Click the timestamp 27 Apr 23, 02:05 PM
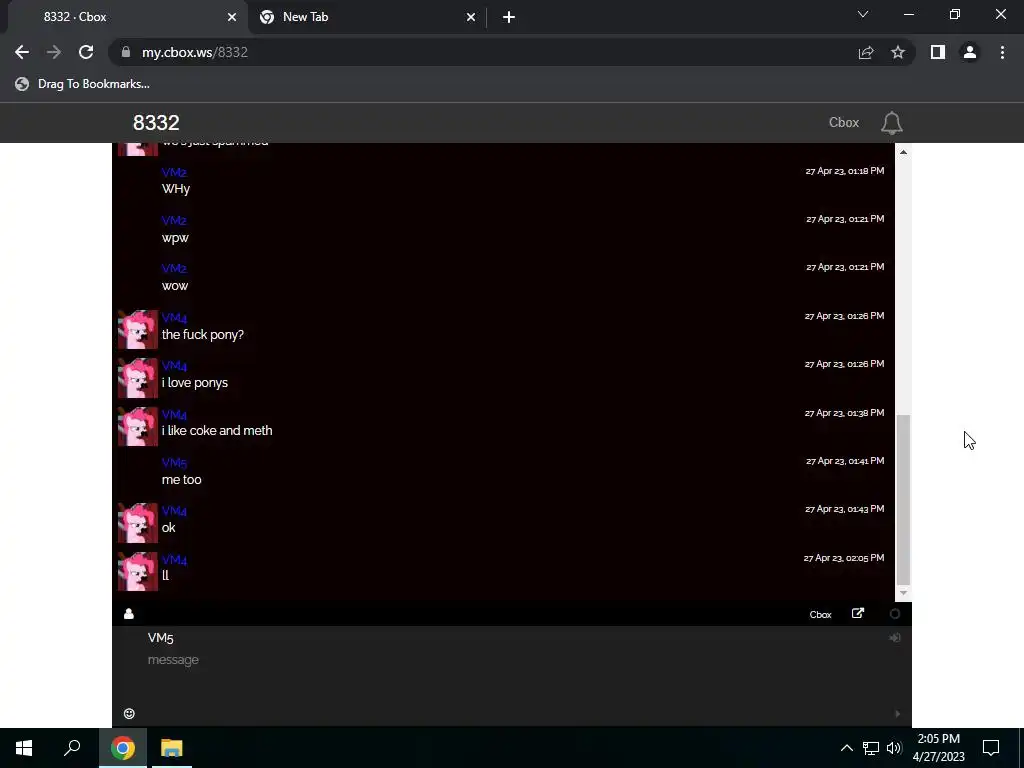1024x768 pixels. point(844,558)
